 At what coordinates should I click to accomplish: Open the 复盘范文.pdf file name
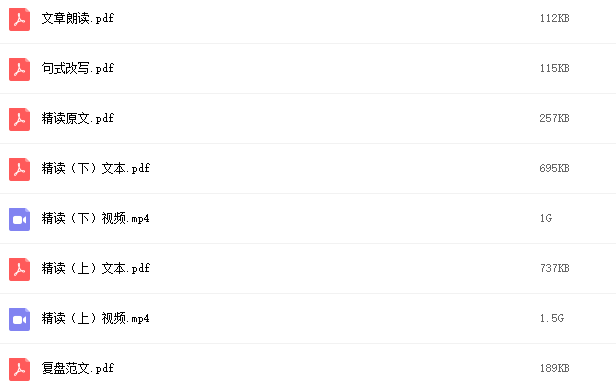pos(78,368)
